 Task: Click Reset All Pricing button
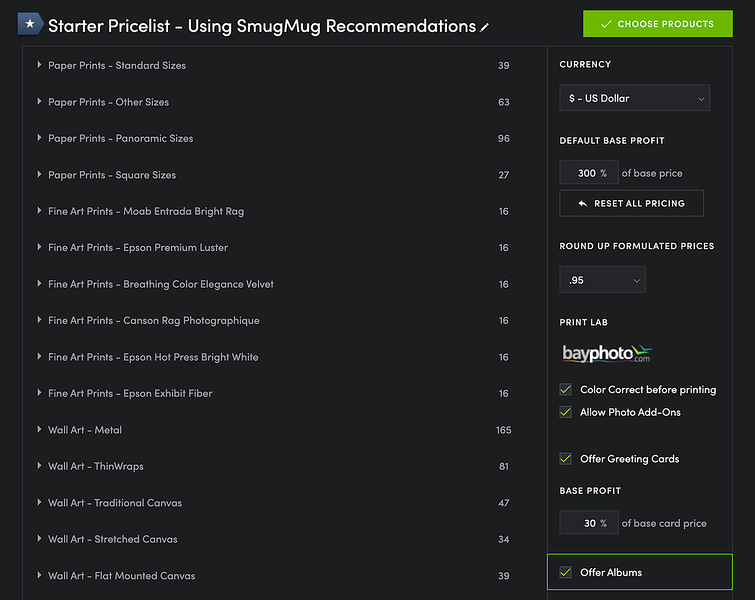pyautogui.click(x=631, y=203)
